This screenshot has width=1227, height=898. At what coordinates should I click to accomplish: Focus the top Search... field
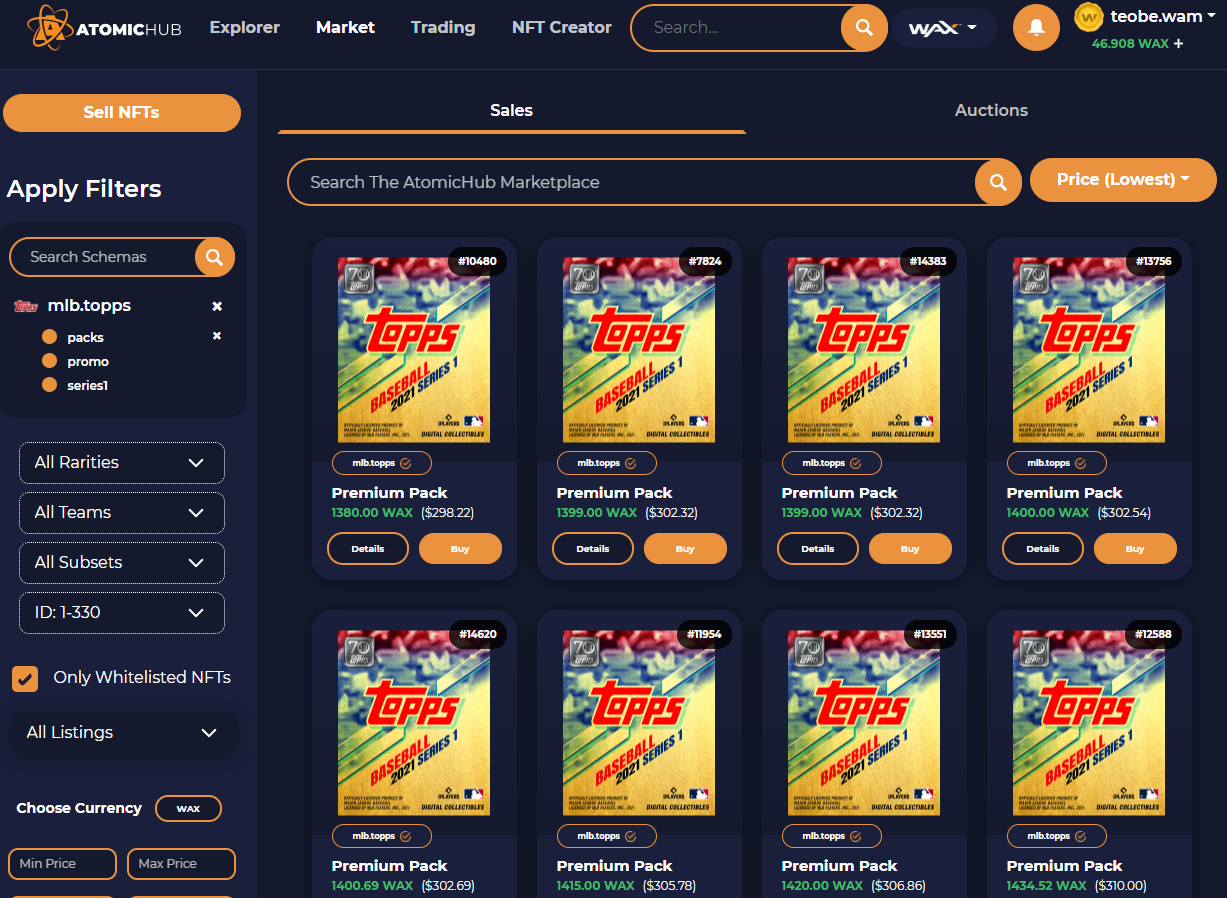(x=738, y=28)
